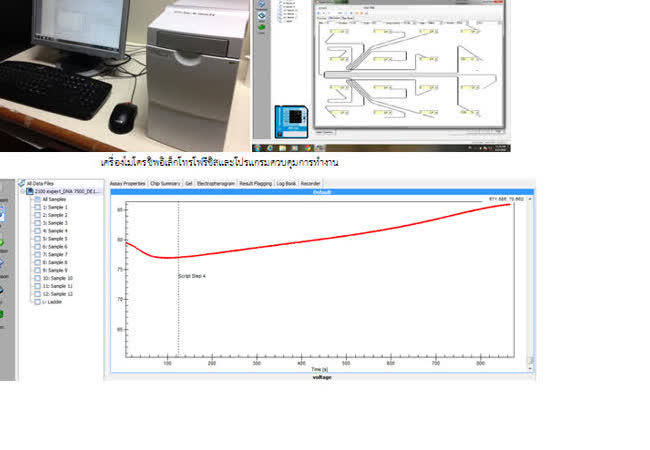Click the blue chip image thumbnail
The width and height of the screenshot is (650, 450).
[x=291, y=122]
